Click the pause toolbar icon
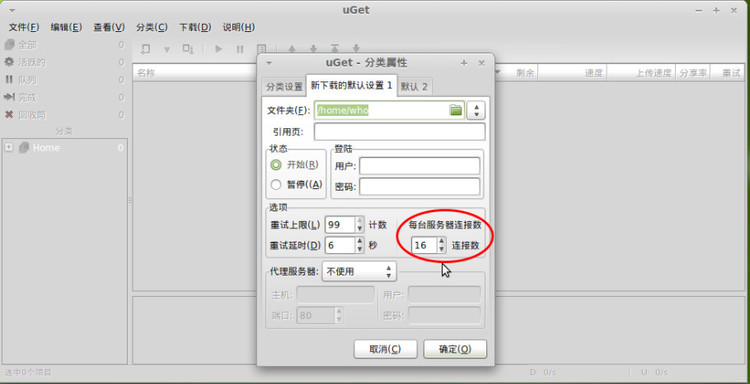The image size is (750, 384). pos(240,49)
